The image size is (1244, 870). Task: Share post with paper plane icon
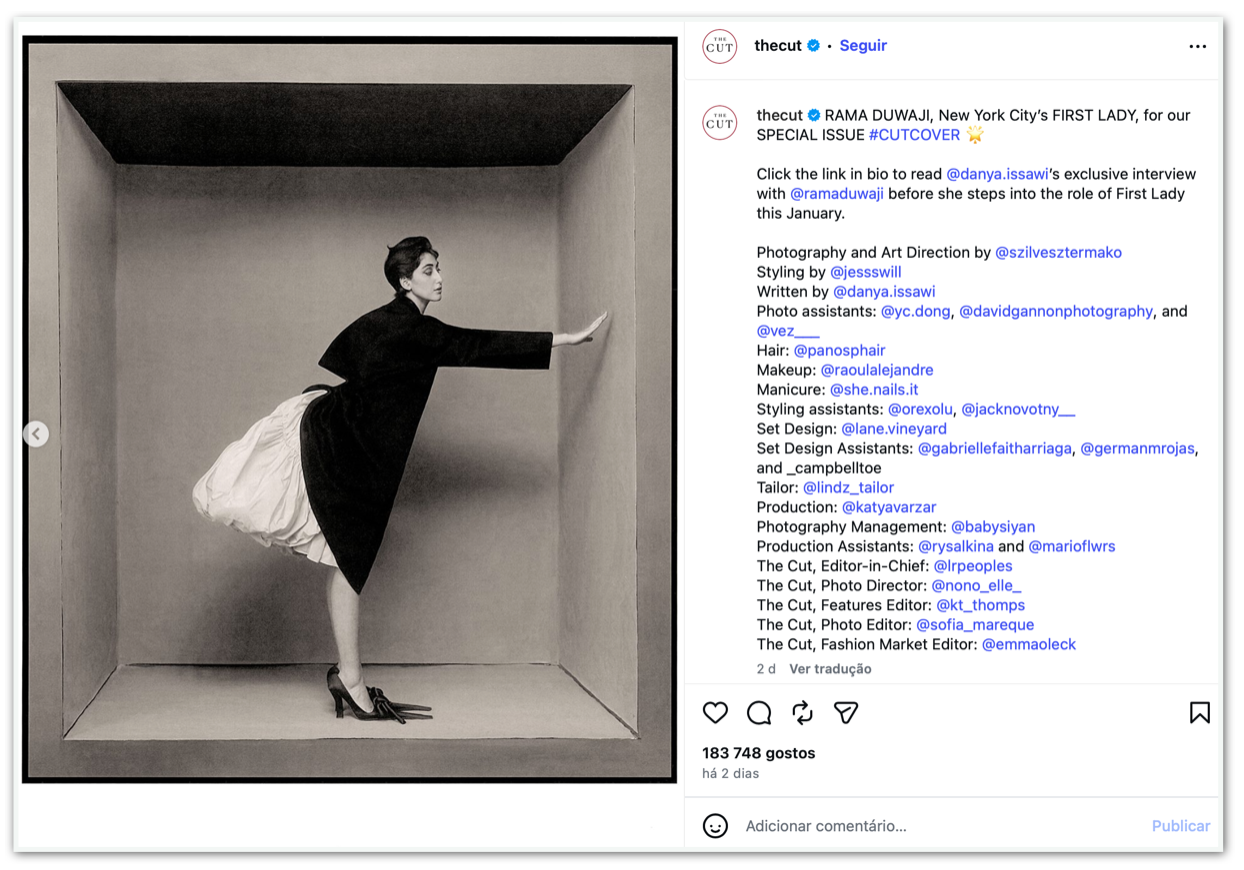pyautogui.click(x=846, y=712)
